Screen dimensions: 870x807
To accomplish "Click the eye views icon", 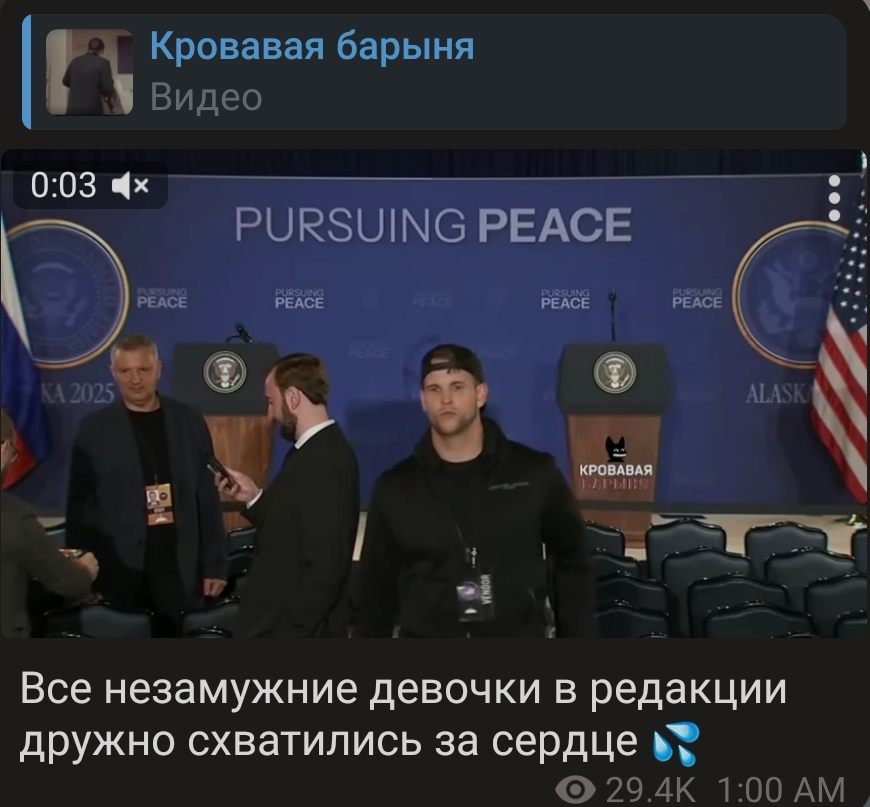I will (575, 790).
